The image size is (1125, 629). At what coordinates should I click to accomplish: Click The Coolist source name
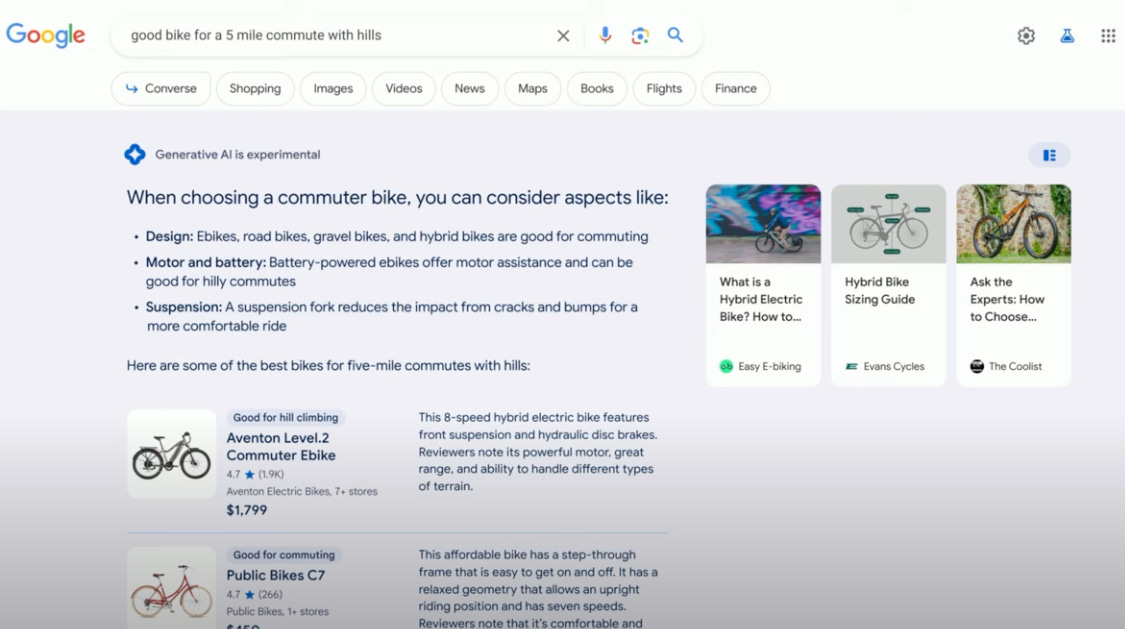pos(1015,366)
